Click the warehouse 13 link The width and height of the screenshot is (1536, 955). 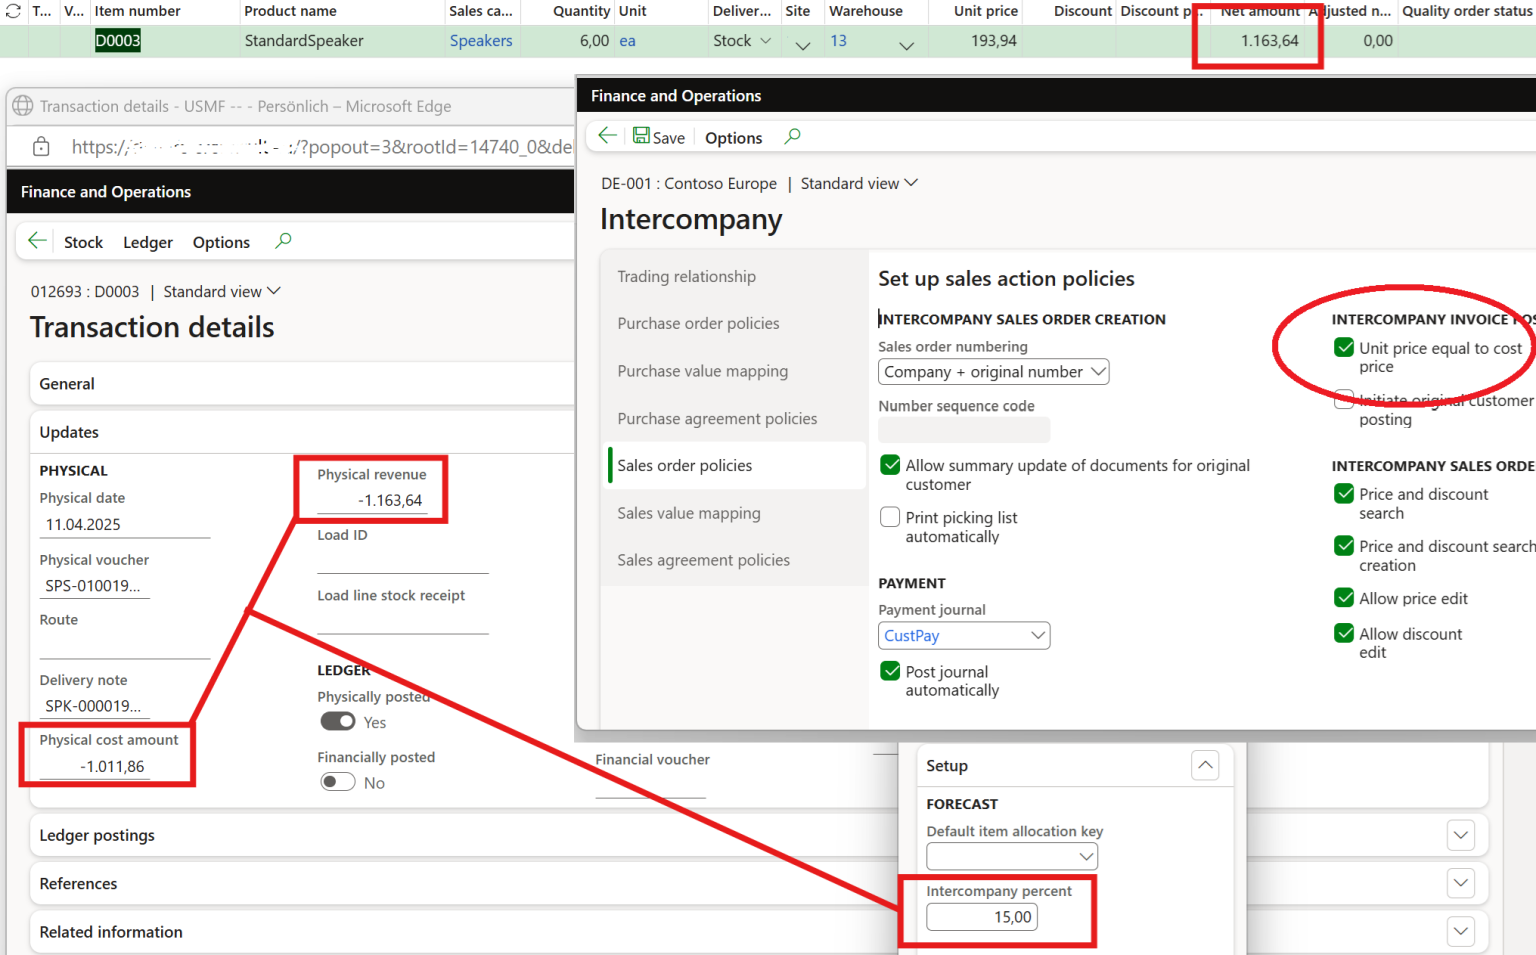(x=838, y=41)
